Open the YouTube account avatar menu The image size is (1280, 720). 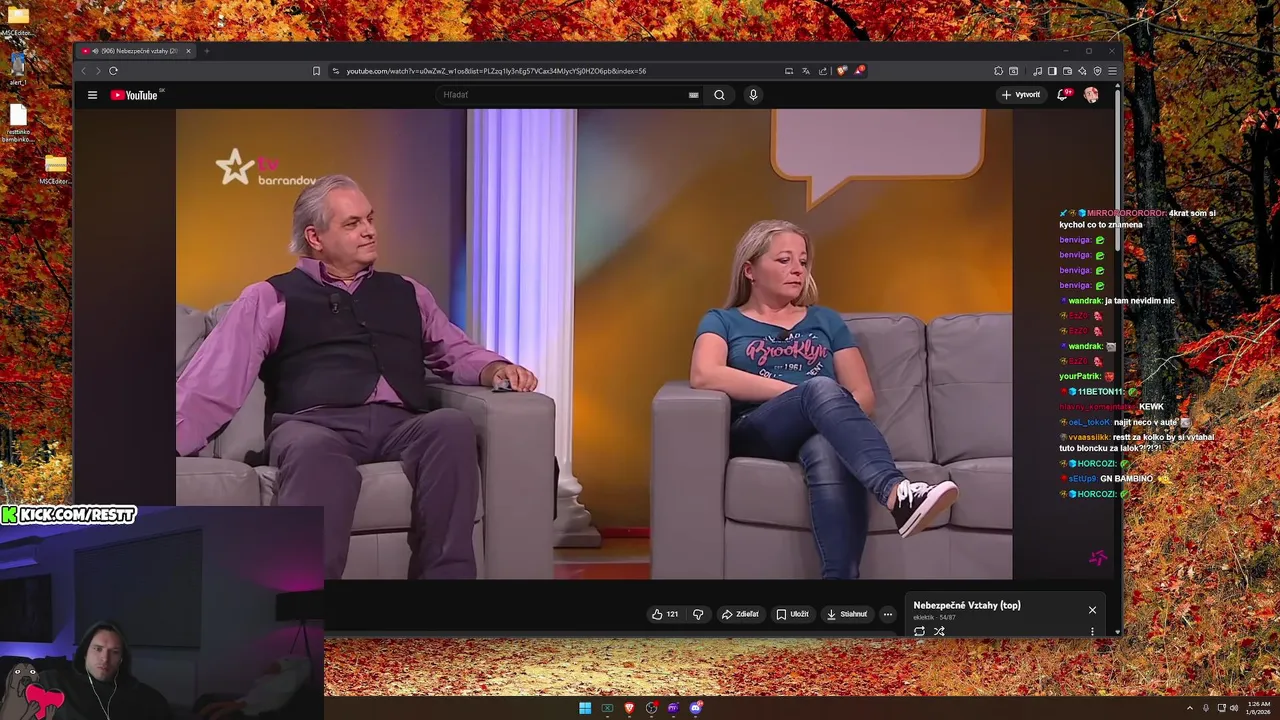click(x=1091, y=95)
